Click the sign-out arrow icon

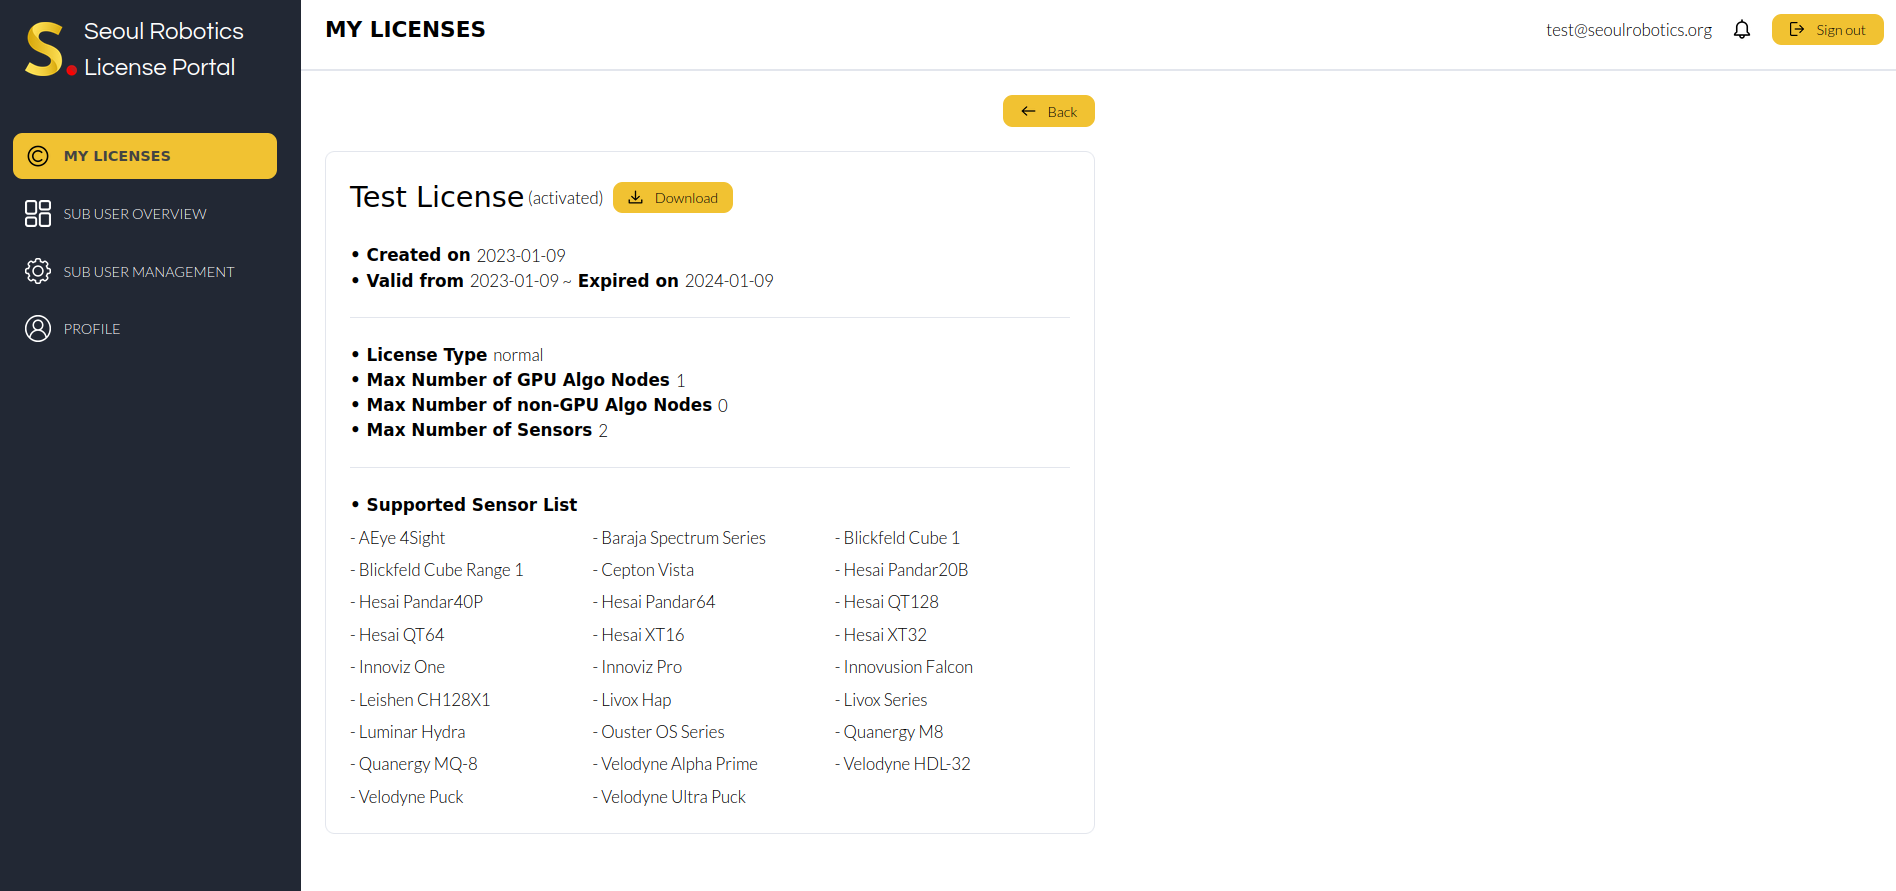coord(1797,30)
